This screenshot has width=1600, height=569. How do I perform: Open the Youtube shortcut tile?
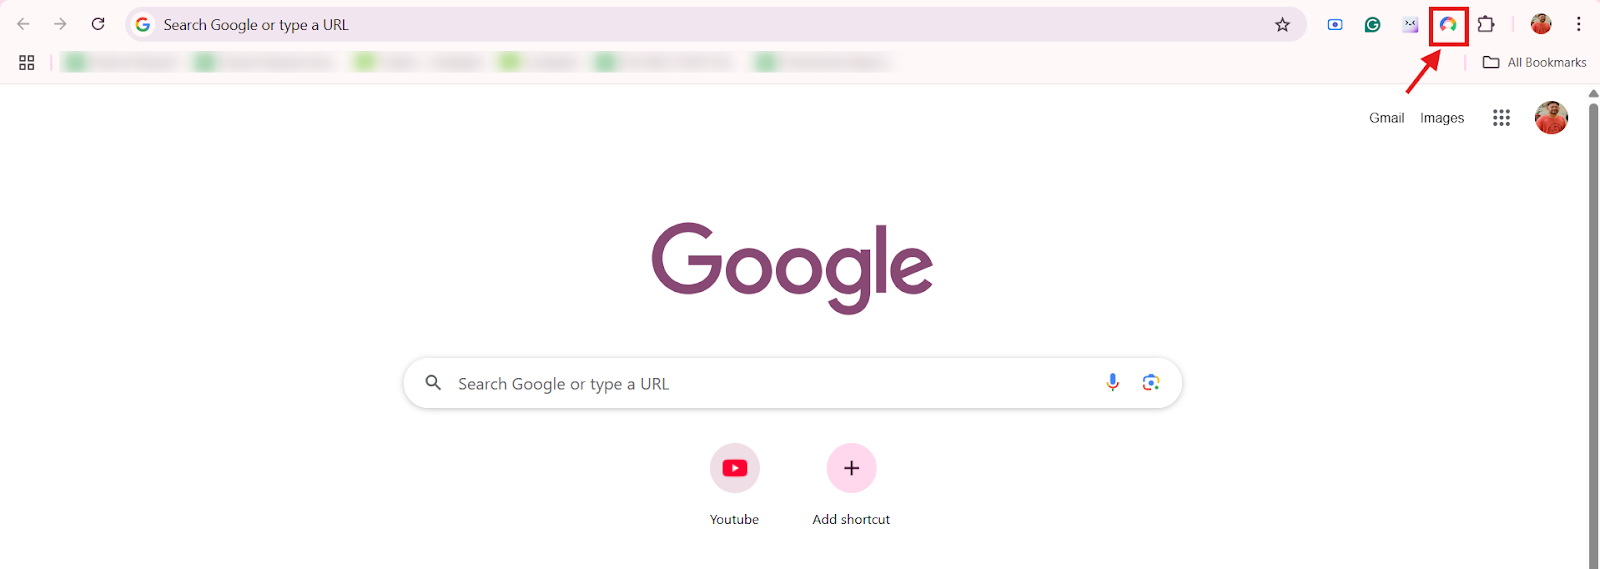coord(734,468)
